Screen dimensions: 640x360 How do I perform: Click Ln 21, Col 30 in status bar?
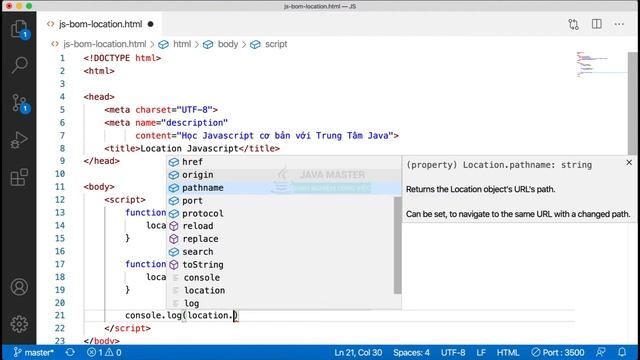[x=358, y=352]
